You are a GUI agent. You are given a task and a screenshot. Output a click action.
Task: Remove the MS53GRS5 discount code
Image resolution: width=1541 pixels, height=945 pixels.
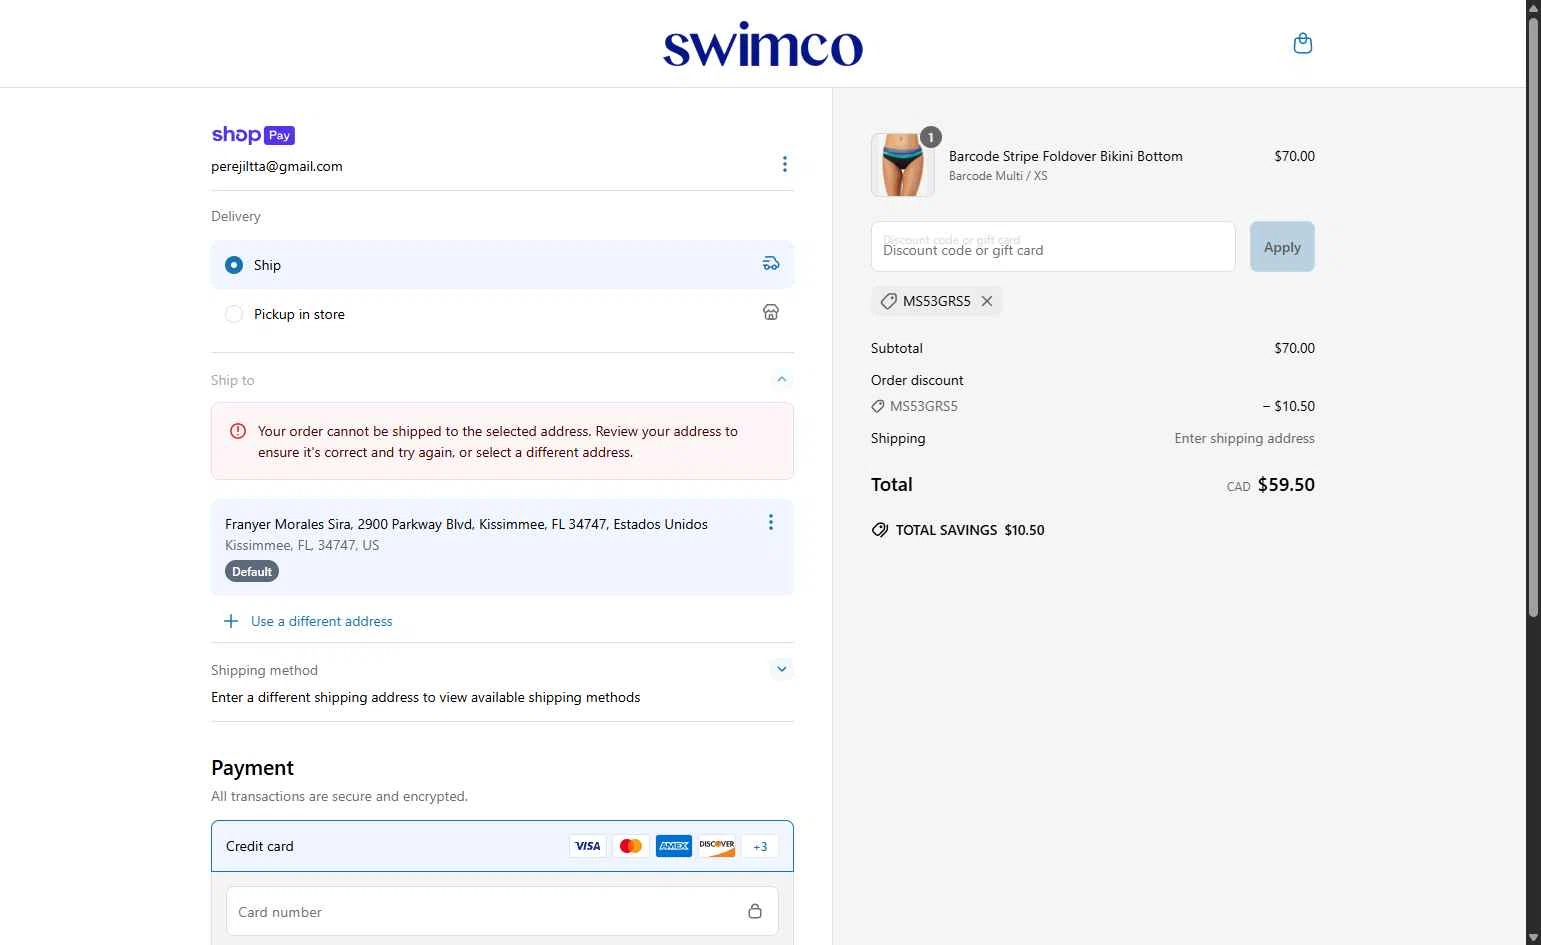(x=987, y=301)
